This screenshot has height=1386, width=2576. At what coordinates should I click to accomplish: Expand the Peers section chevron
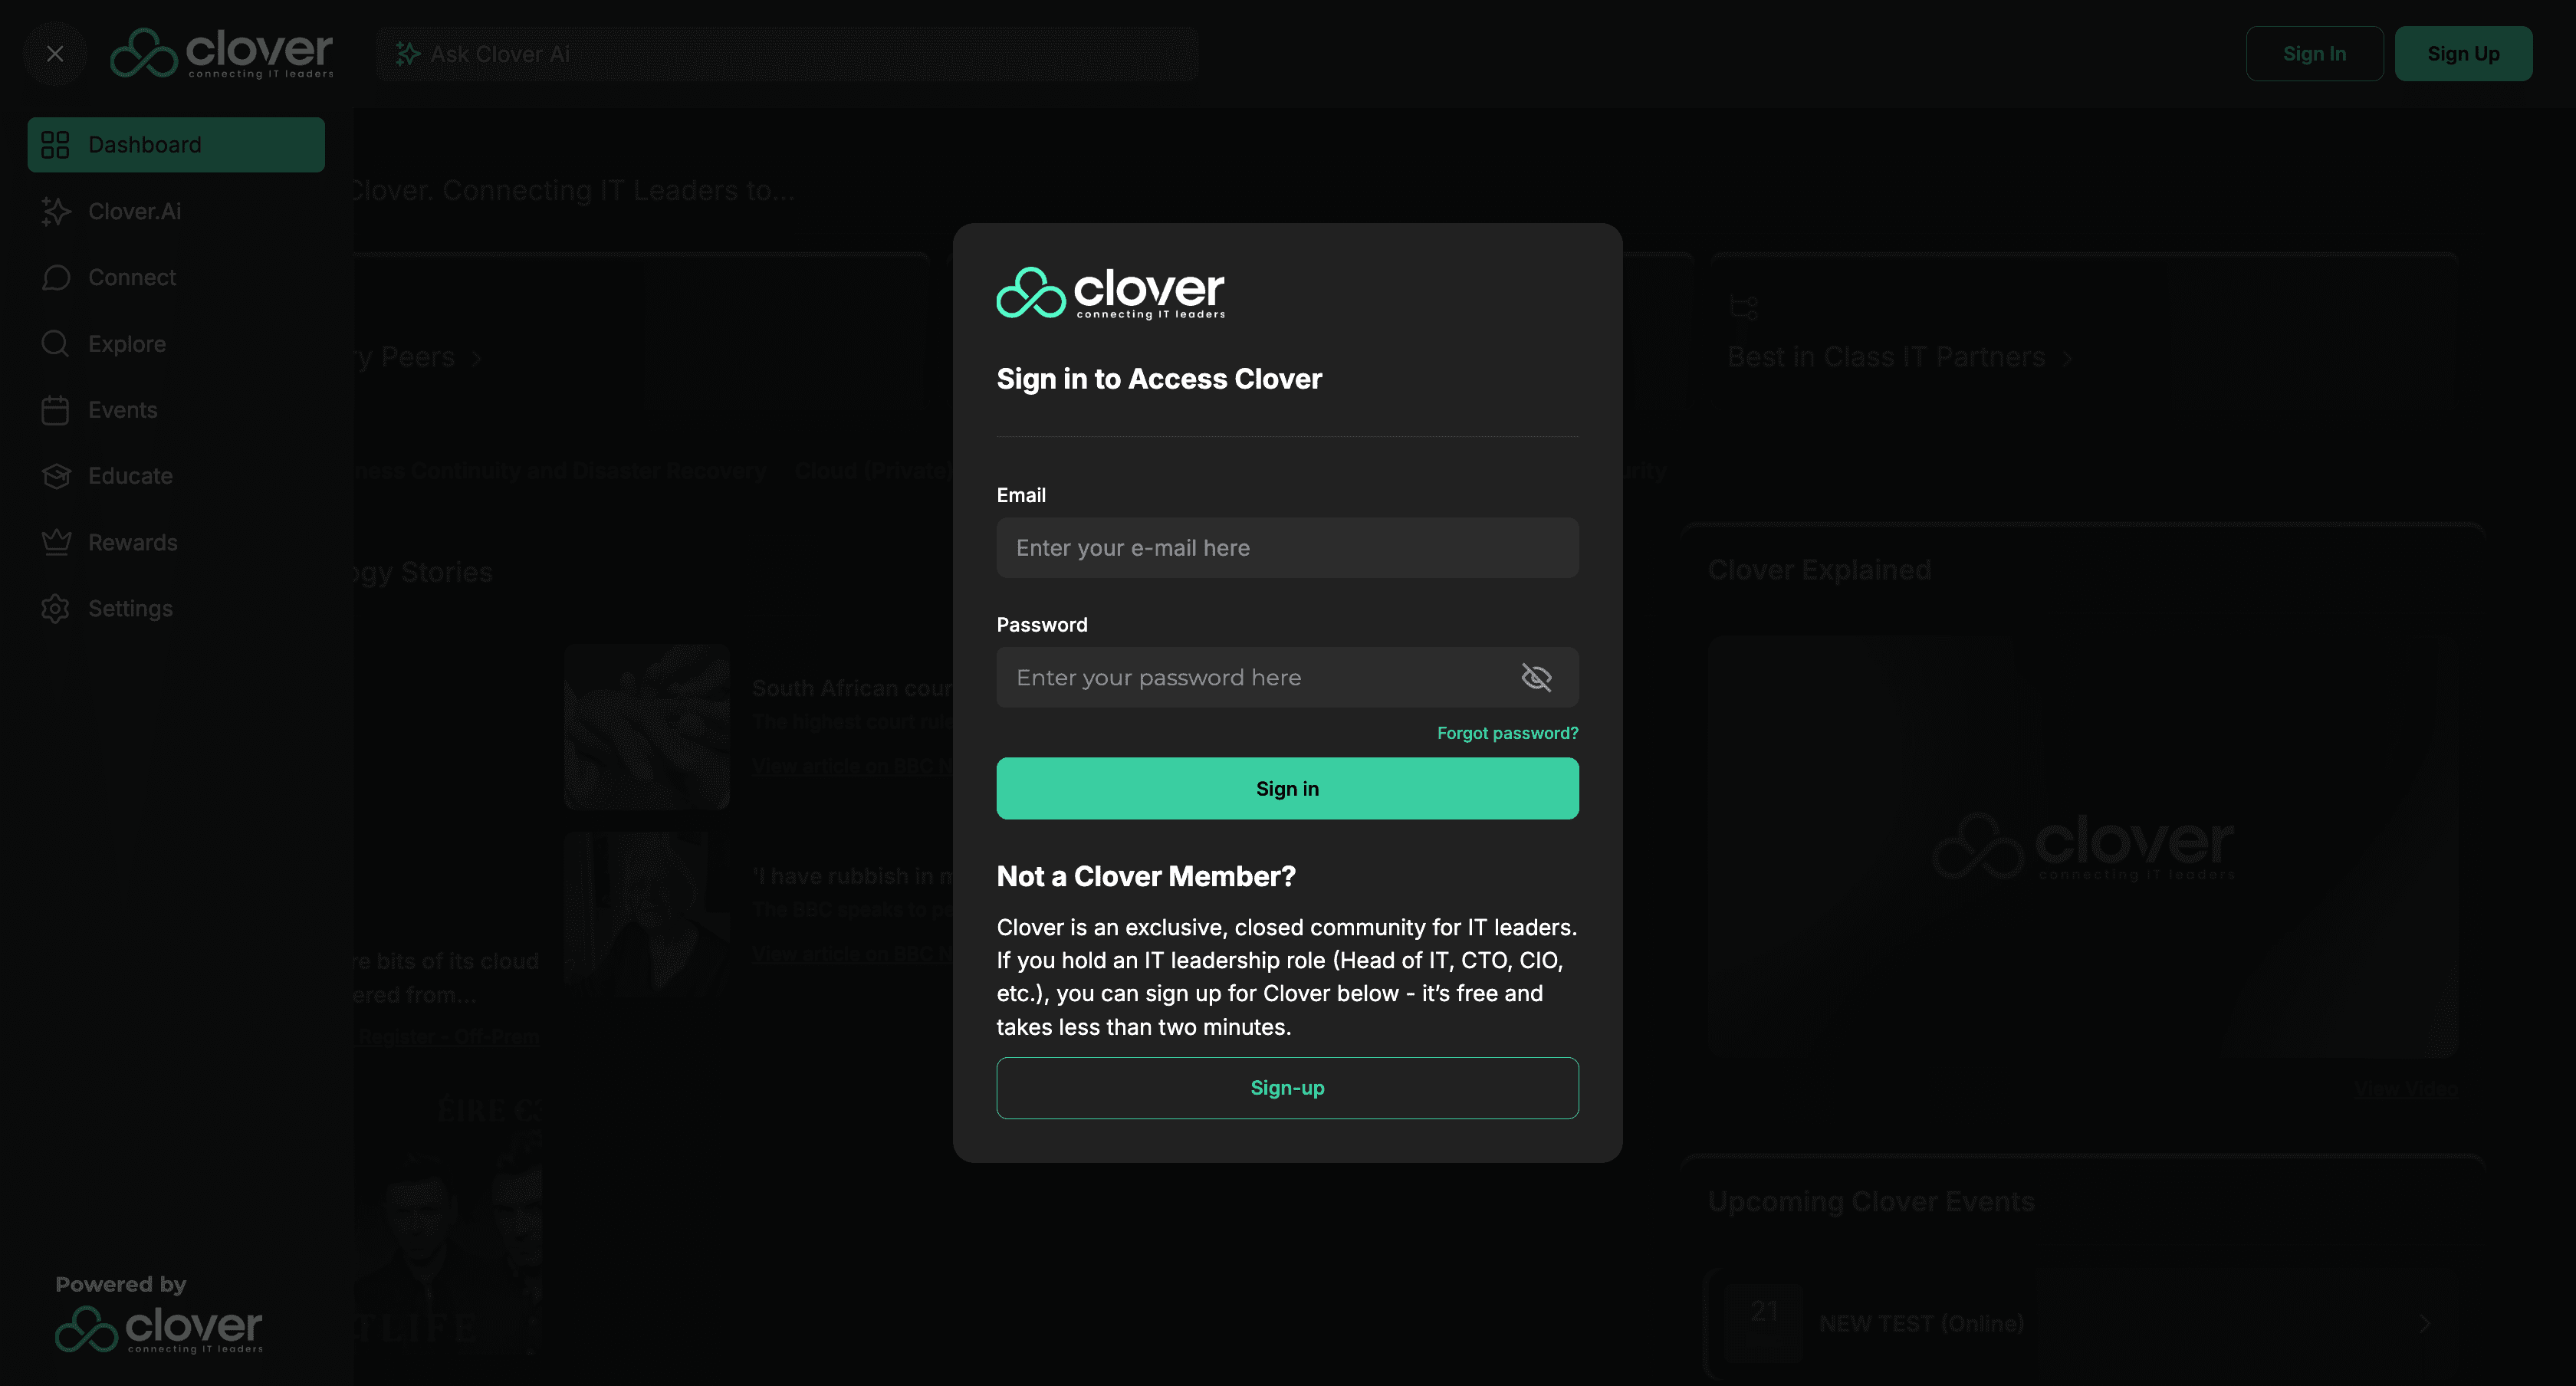pyautogui.click(x=477, y=357)
